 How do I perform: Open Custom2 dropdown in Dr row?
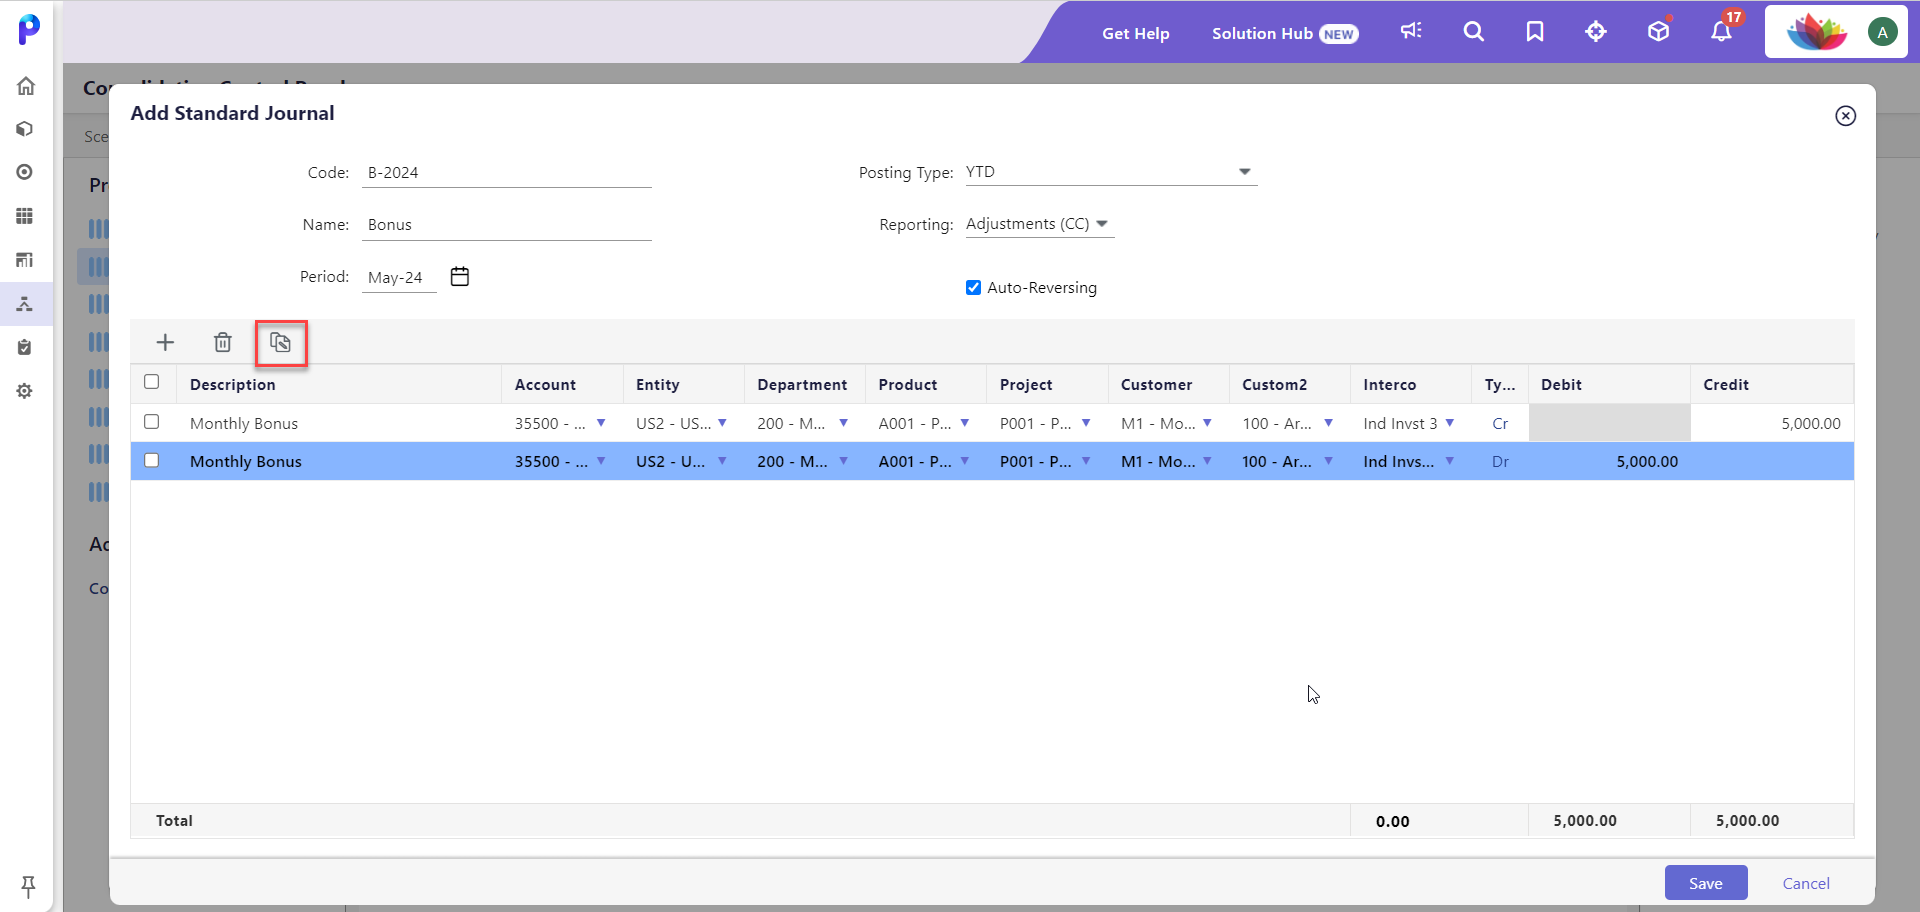tap(1328, 461)
